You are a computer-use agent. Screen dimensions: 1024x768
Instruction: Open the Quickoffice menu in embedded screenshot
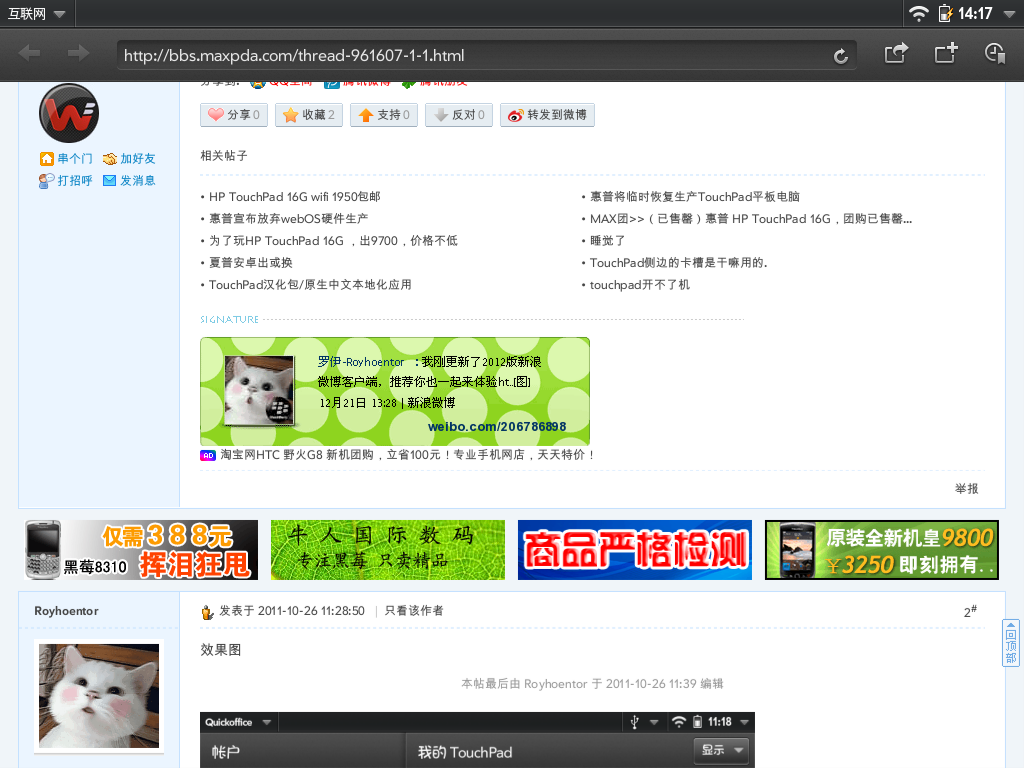(238, 722)
